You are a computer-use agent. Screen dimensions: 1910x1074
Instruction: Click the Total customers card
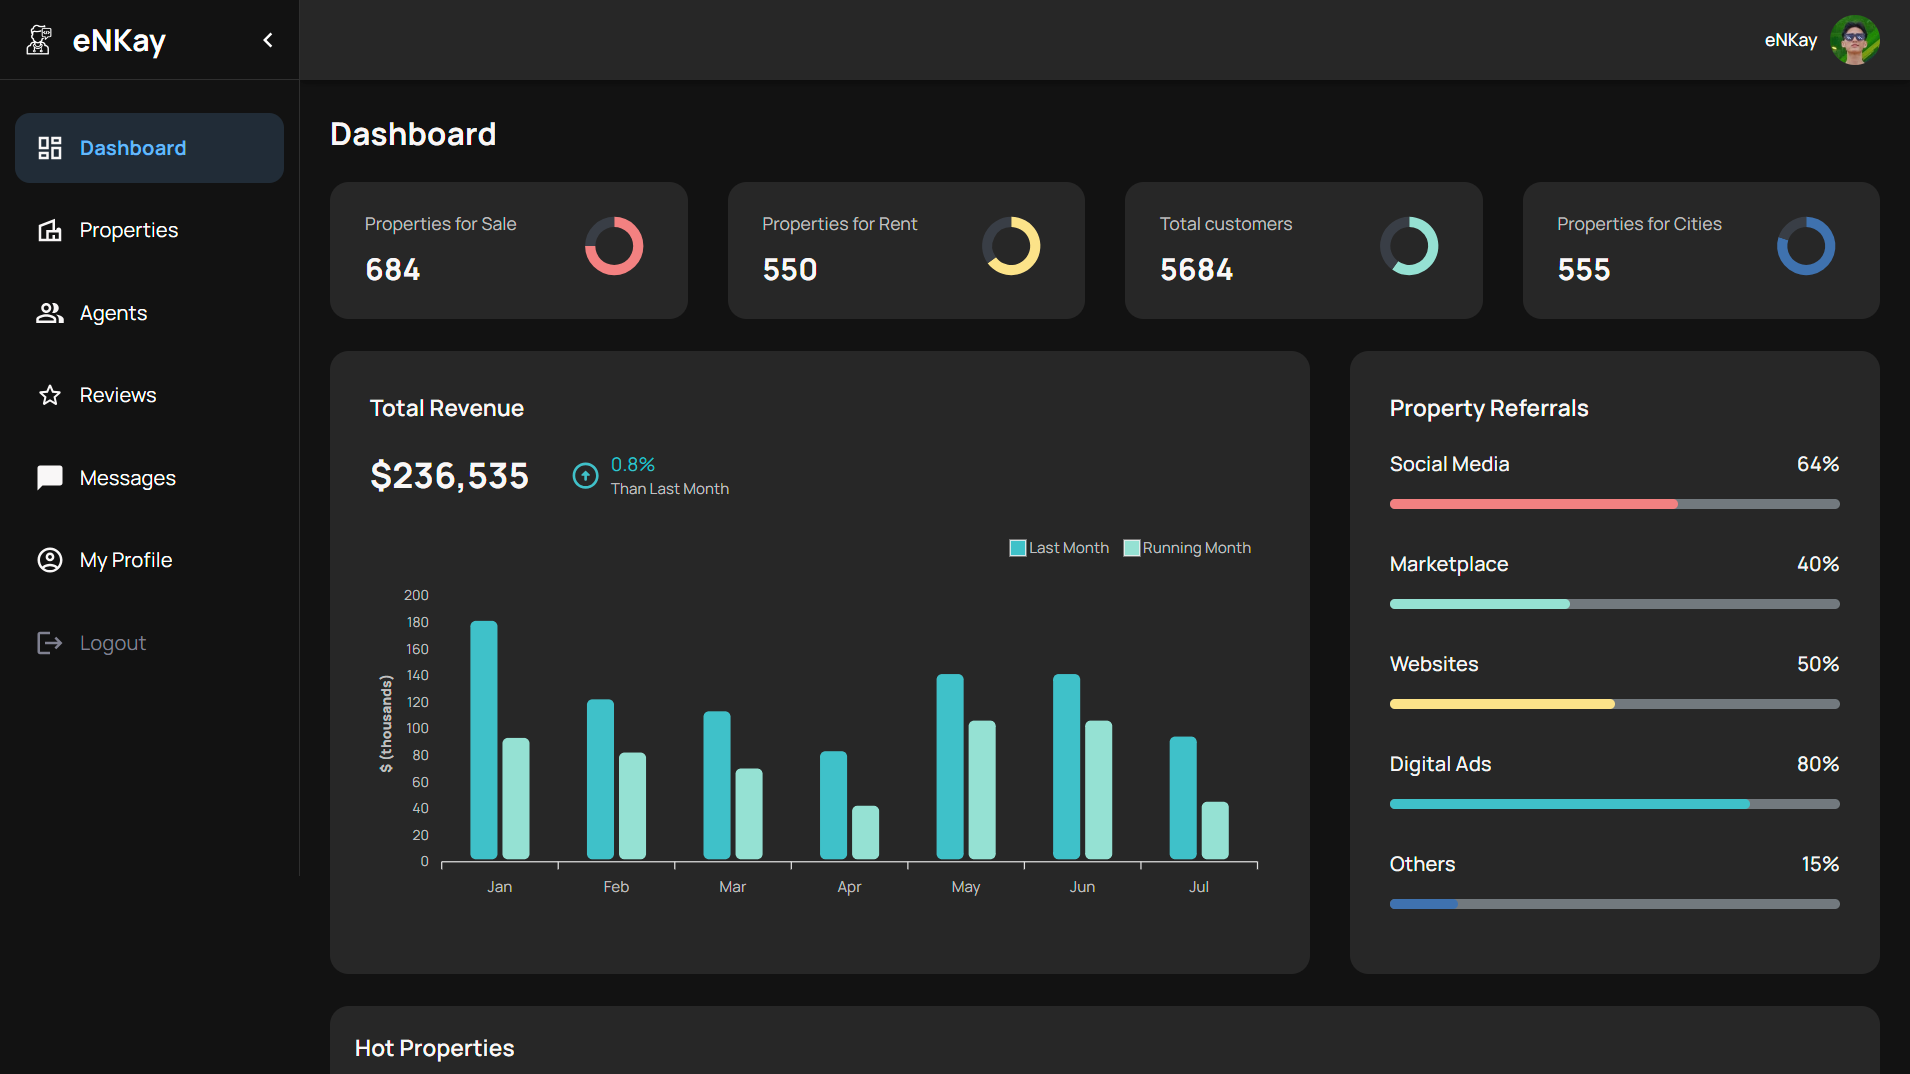pyautogui.click(x=1303, y=250)
